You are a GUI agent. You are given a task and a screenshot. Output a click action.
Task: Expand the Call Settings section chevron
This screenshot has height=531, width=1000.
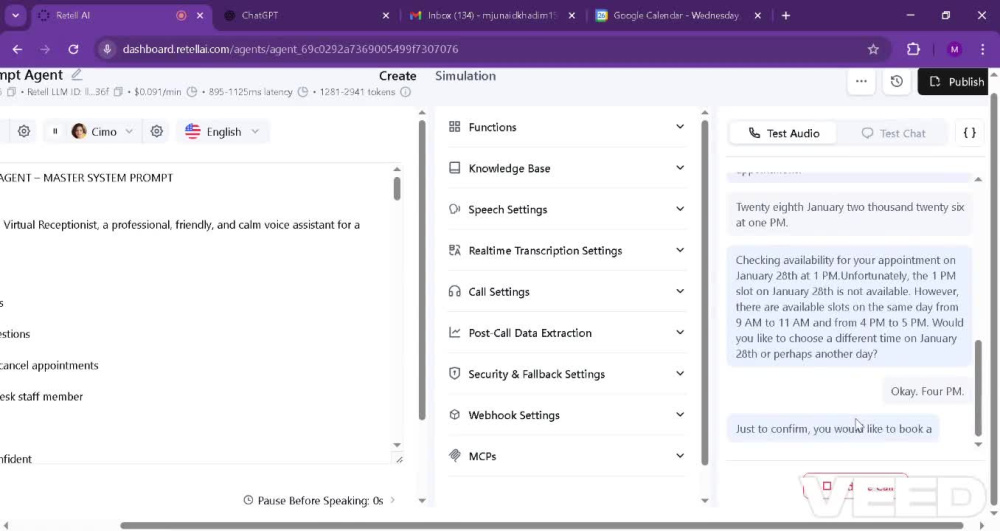680,291
